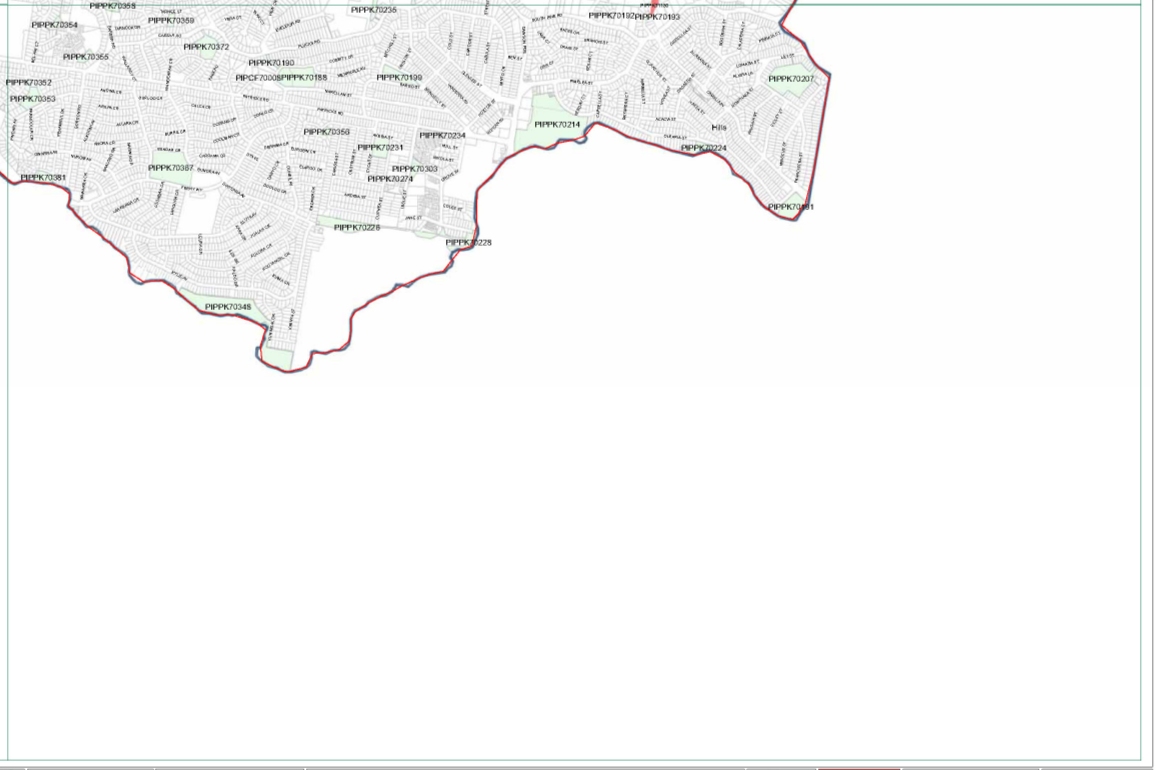Click the PIPPK70214 park label
Screen dimensions: 1156x770
click(557, 125)
